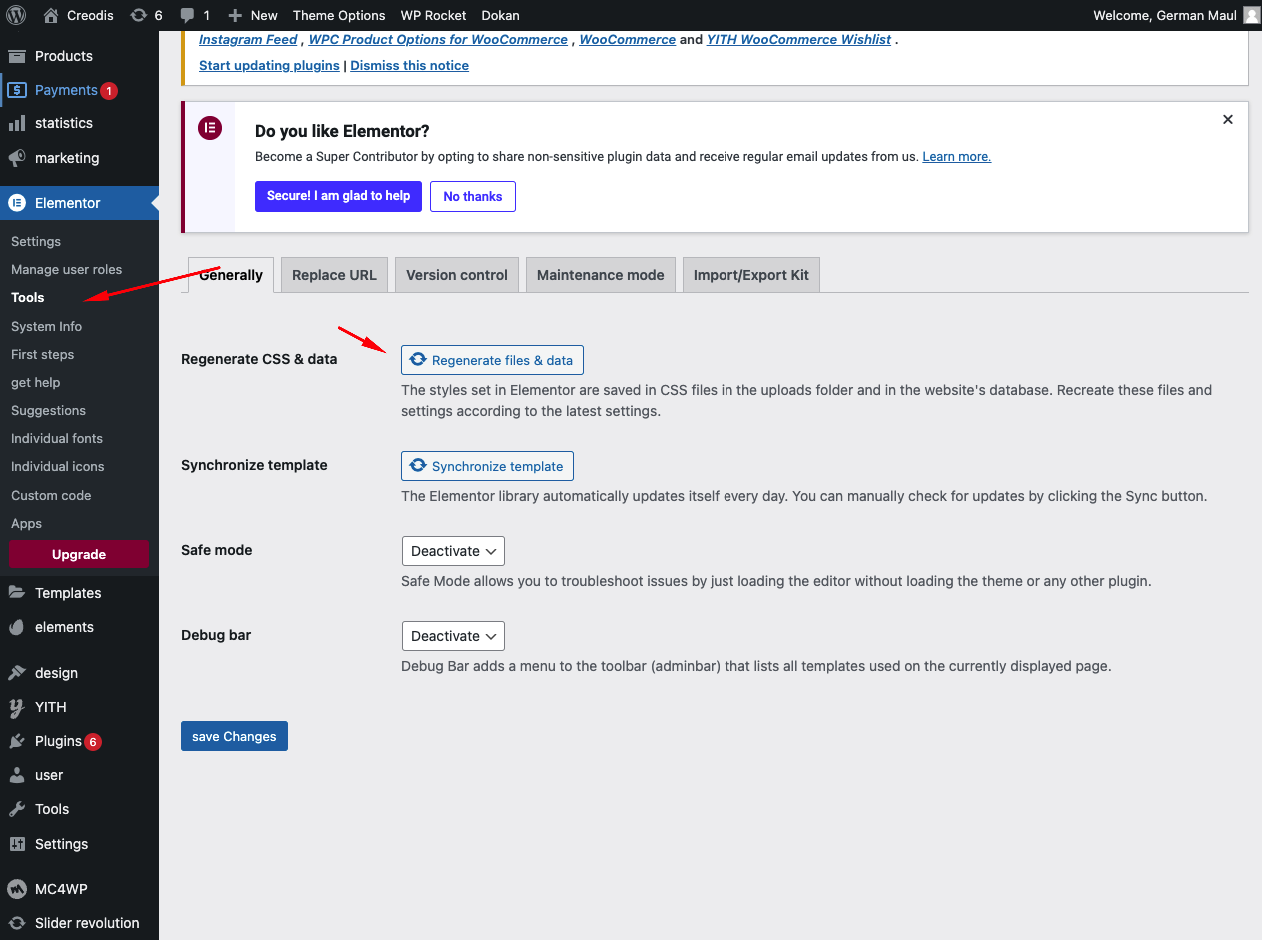Open the Debug bar dropdown

453,636
